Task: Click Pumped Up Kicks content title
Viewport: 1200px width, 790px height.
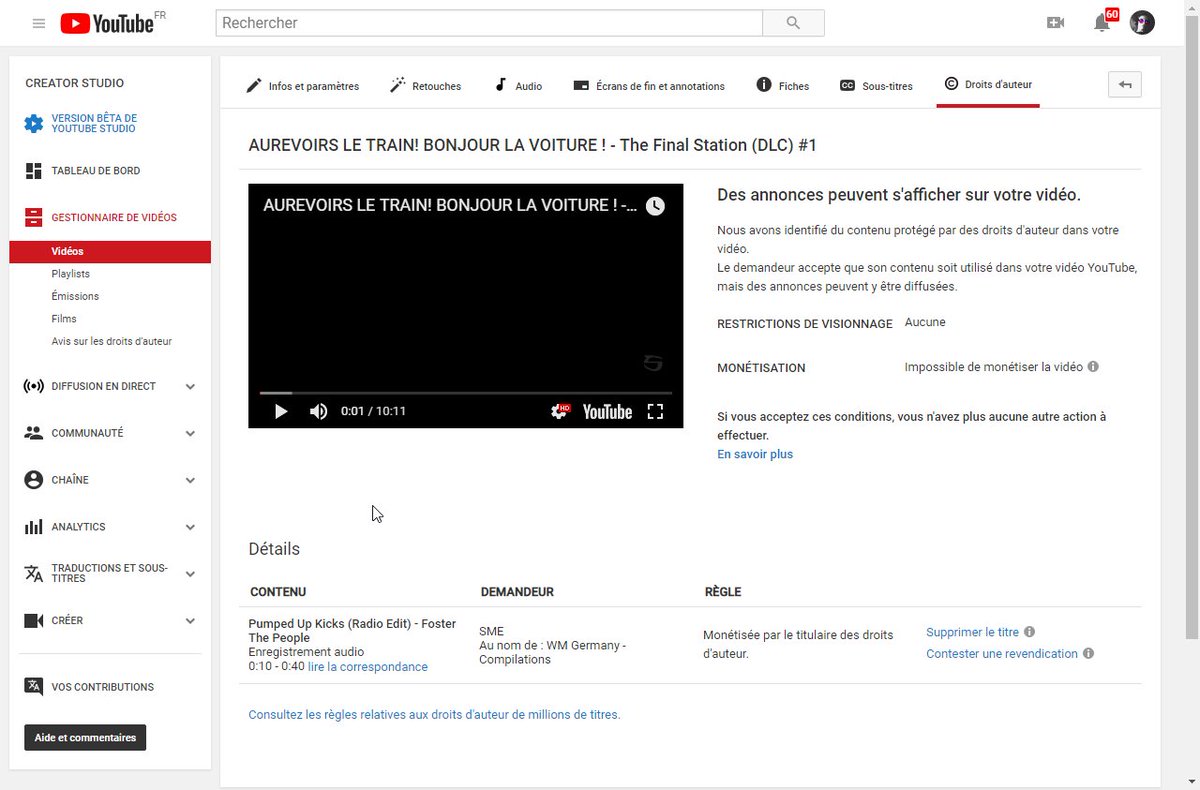Action: pos(352,631)
